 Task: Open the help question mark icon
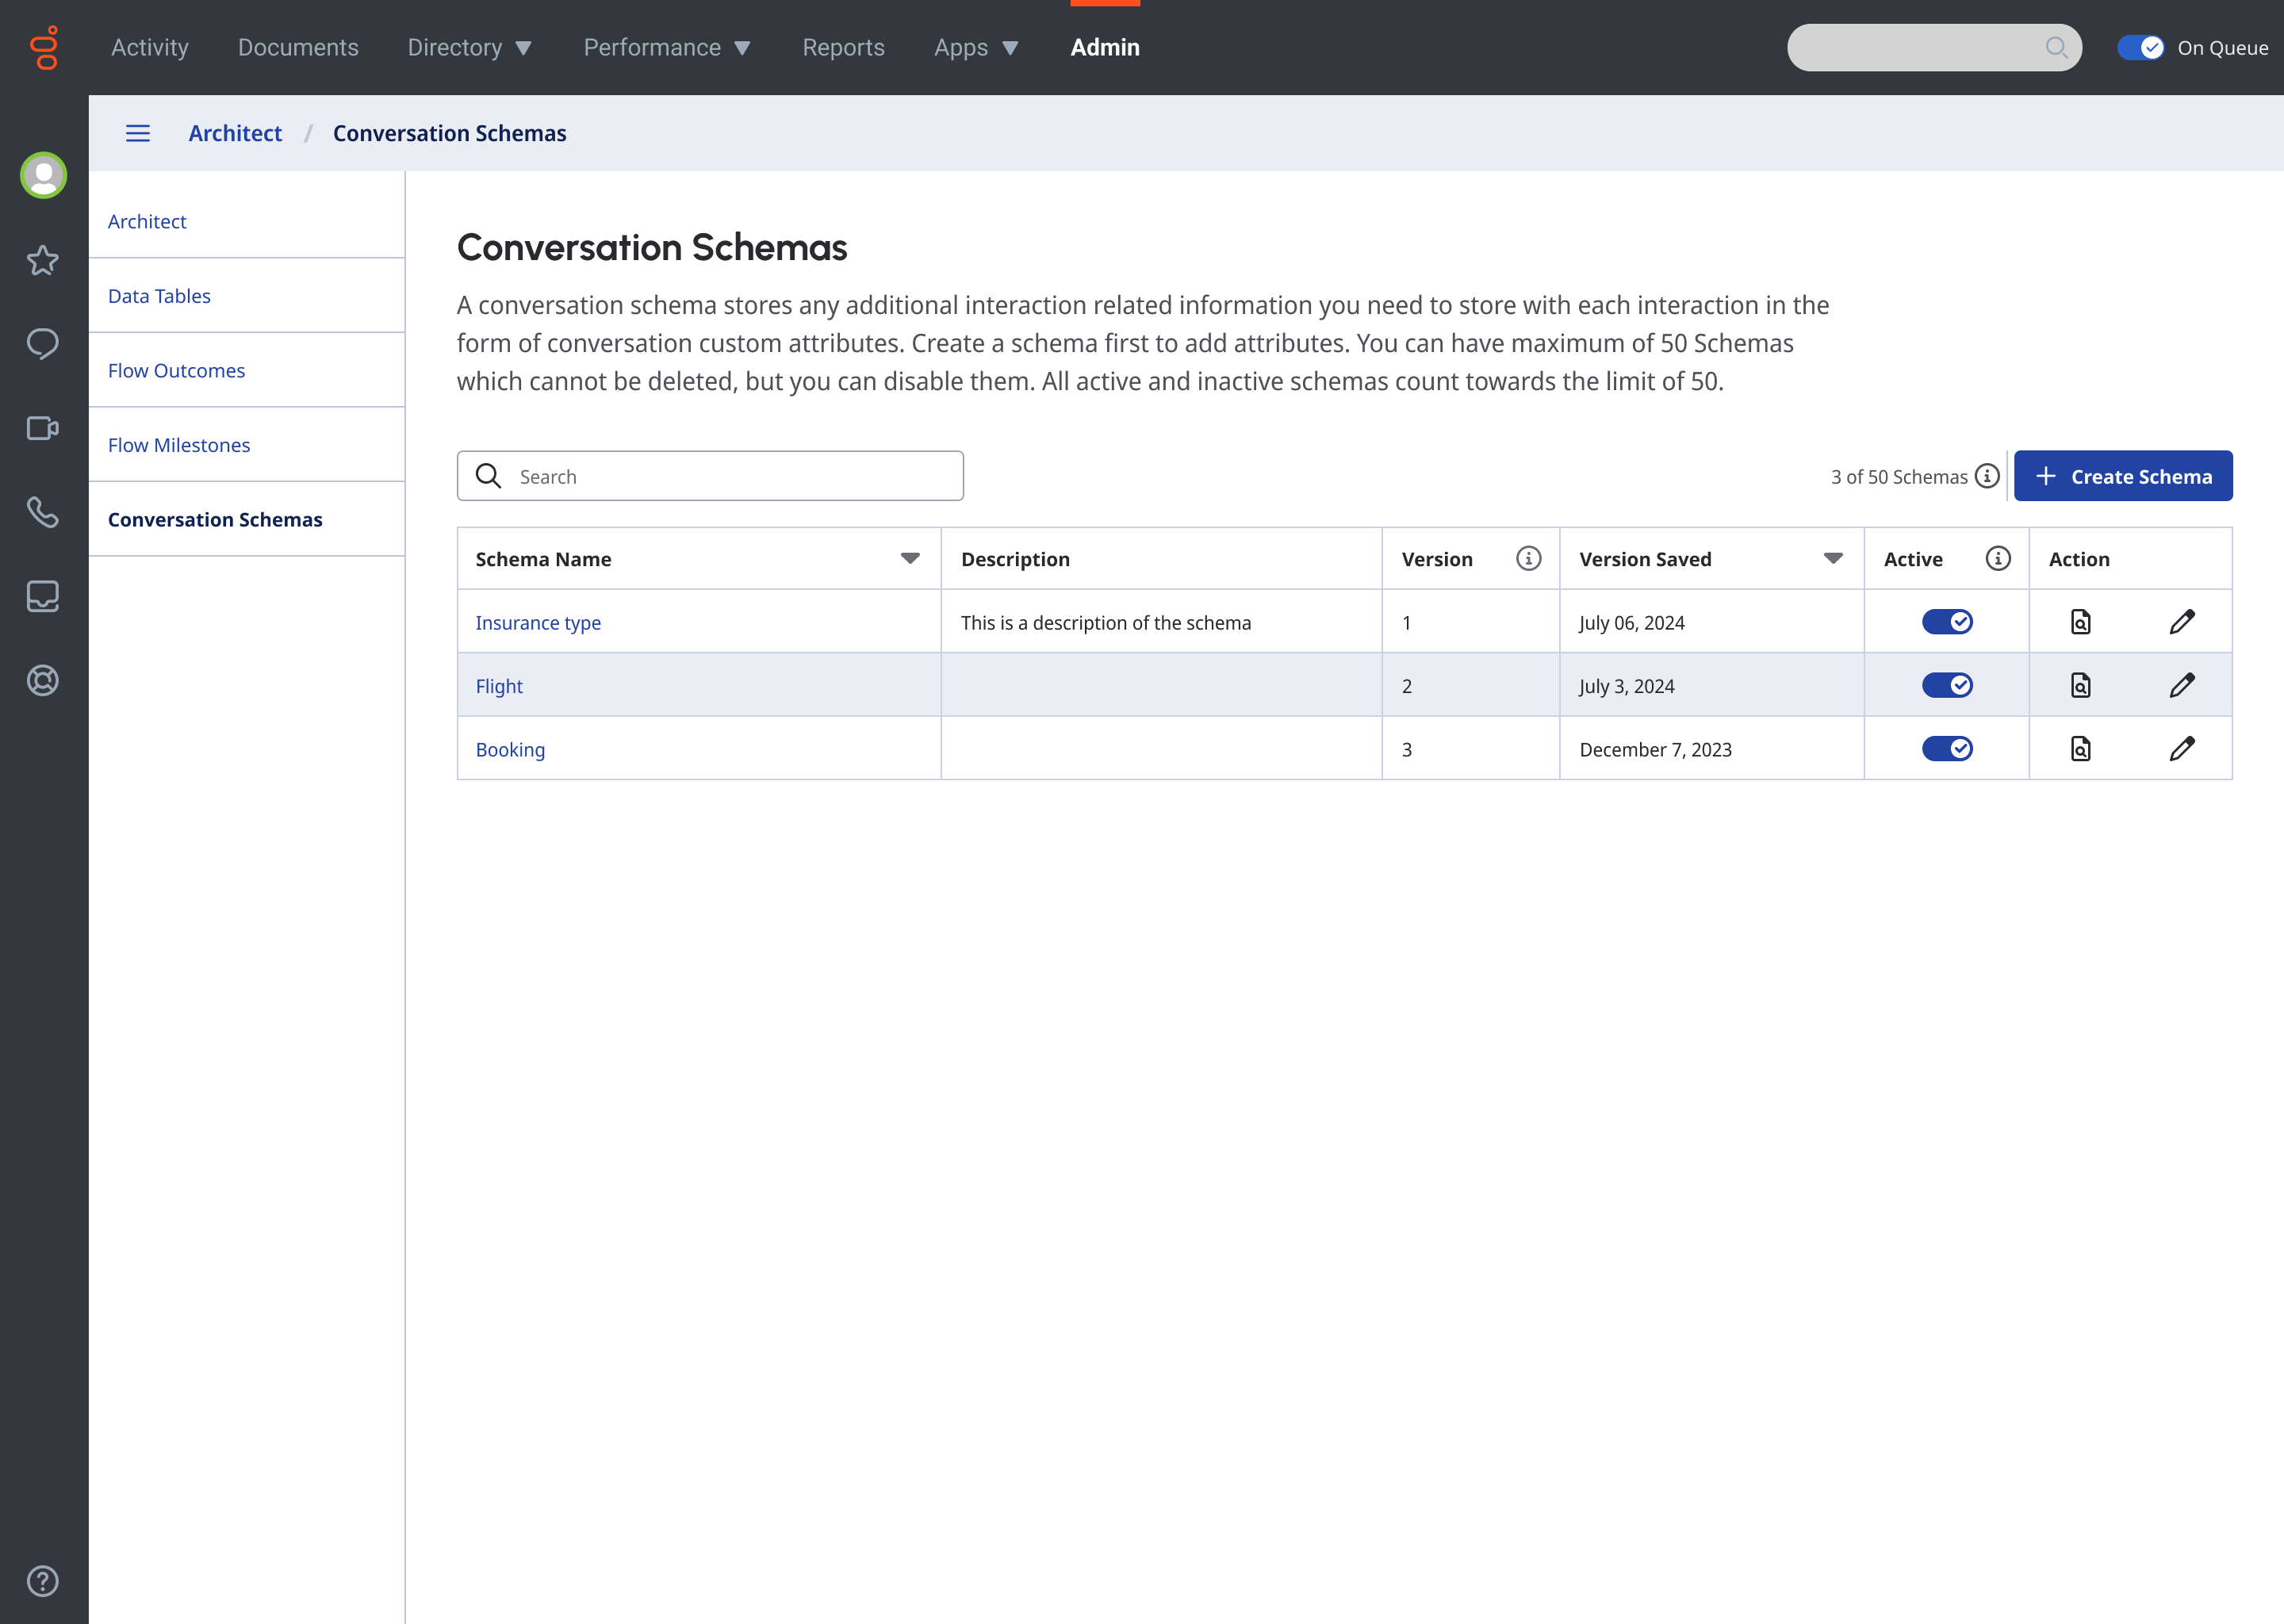(x=43, y=1581)
